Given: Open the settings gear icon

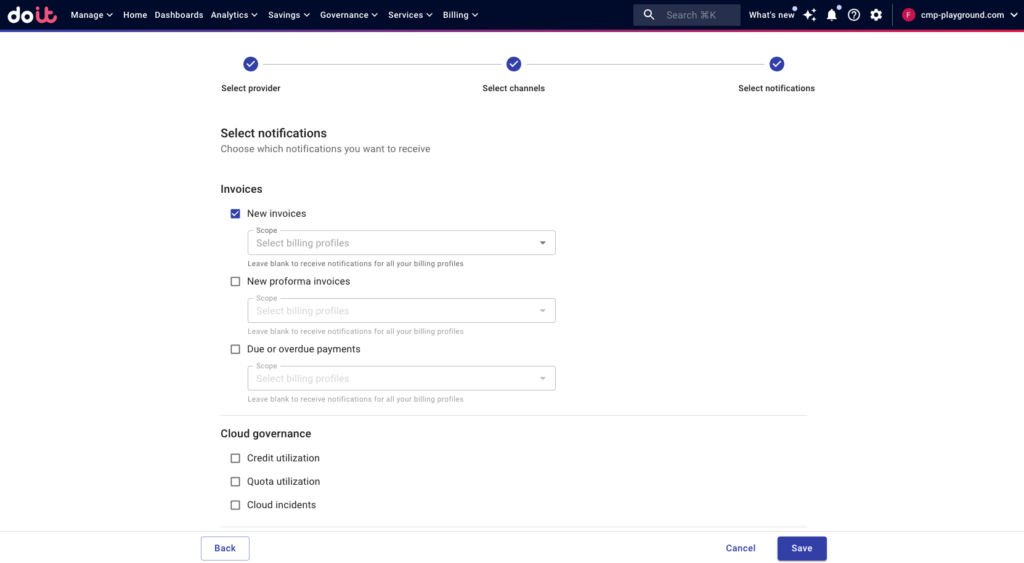Looking at the screenshot, I should [876, 15].
